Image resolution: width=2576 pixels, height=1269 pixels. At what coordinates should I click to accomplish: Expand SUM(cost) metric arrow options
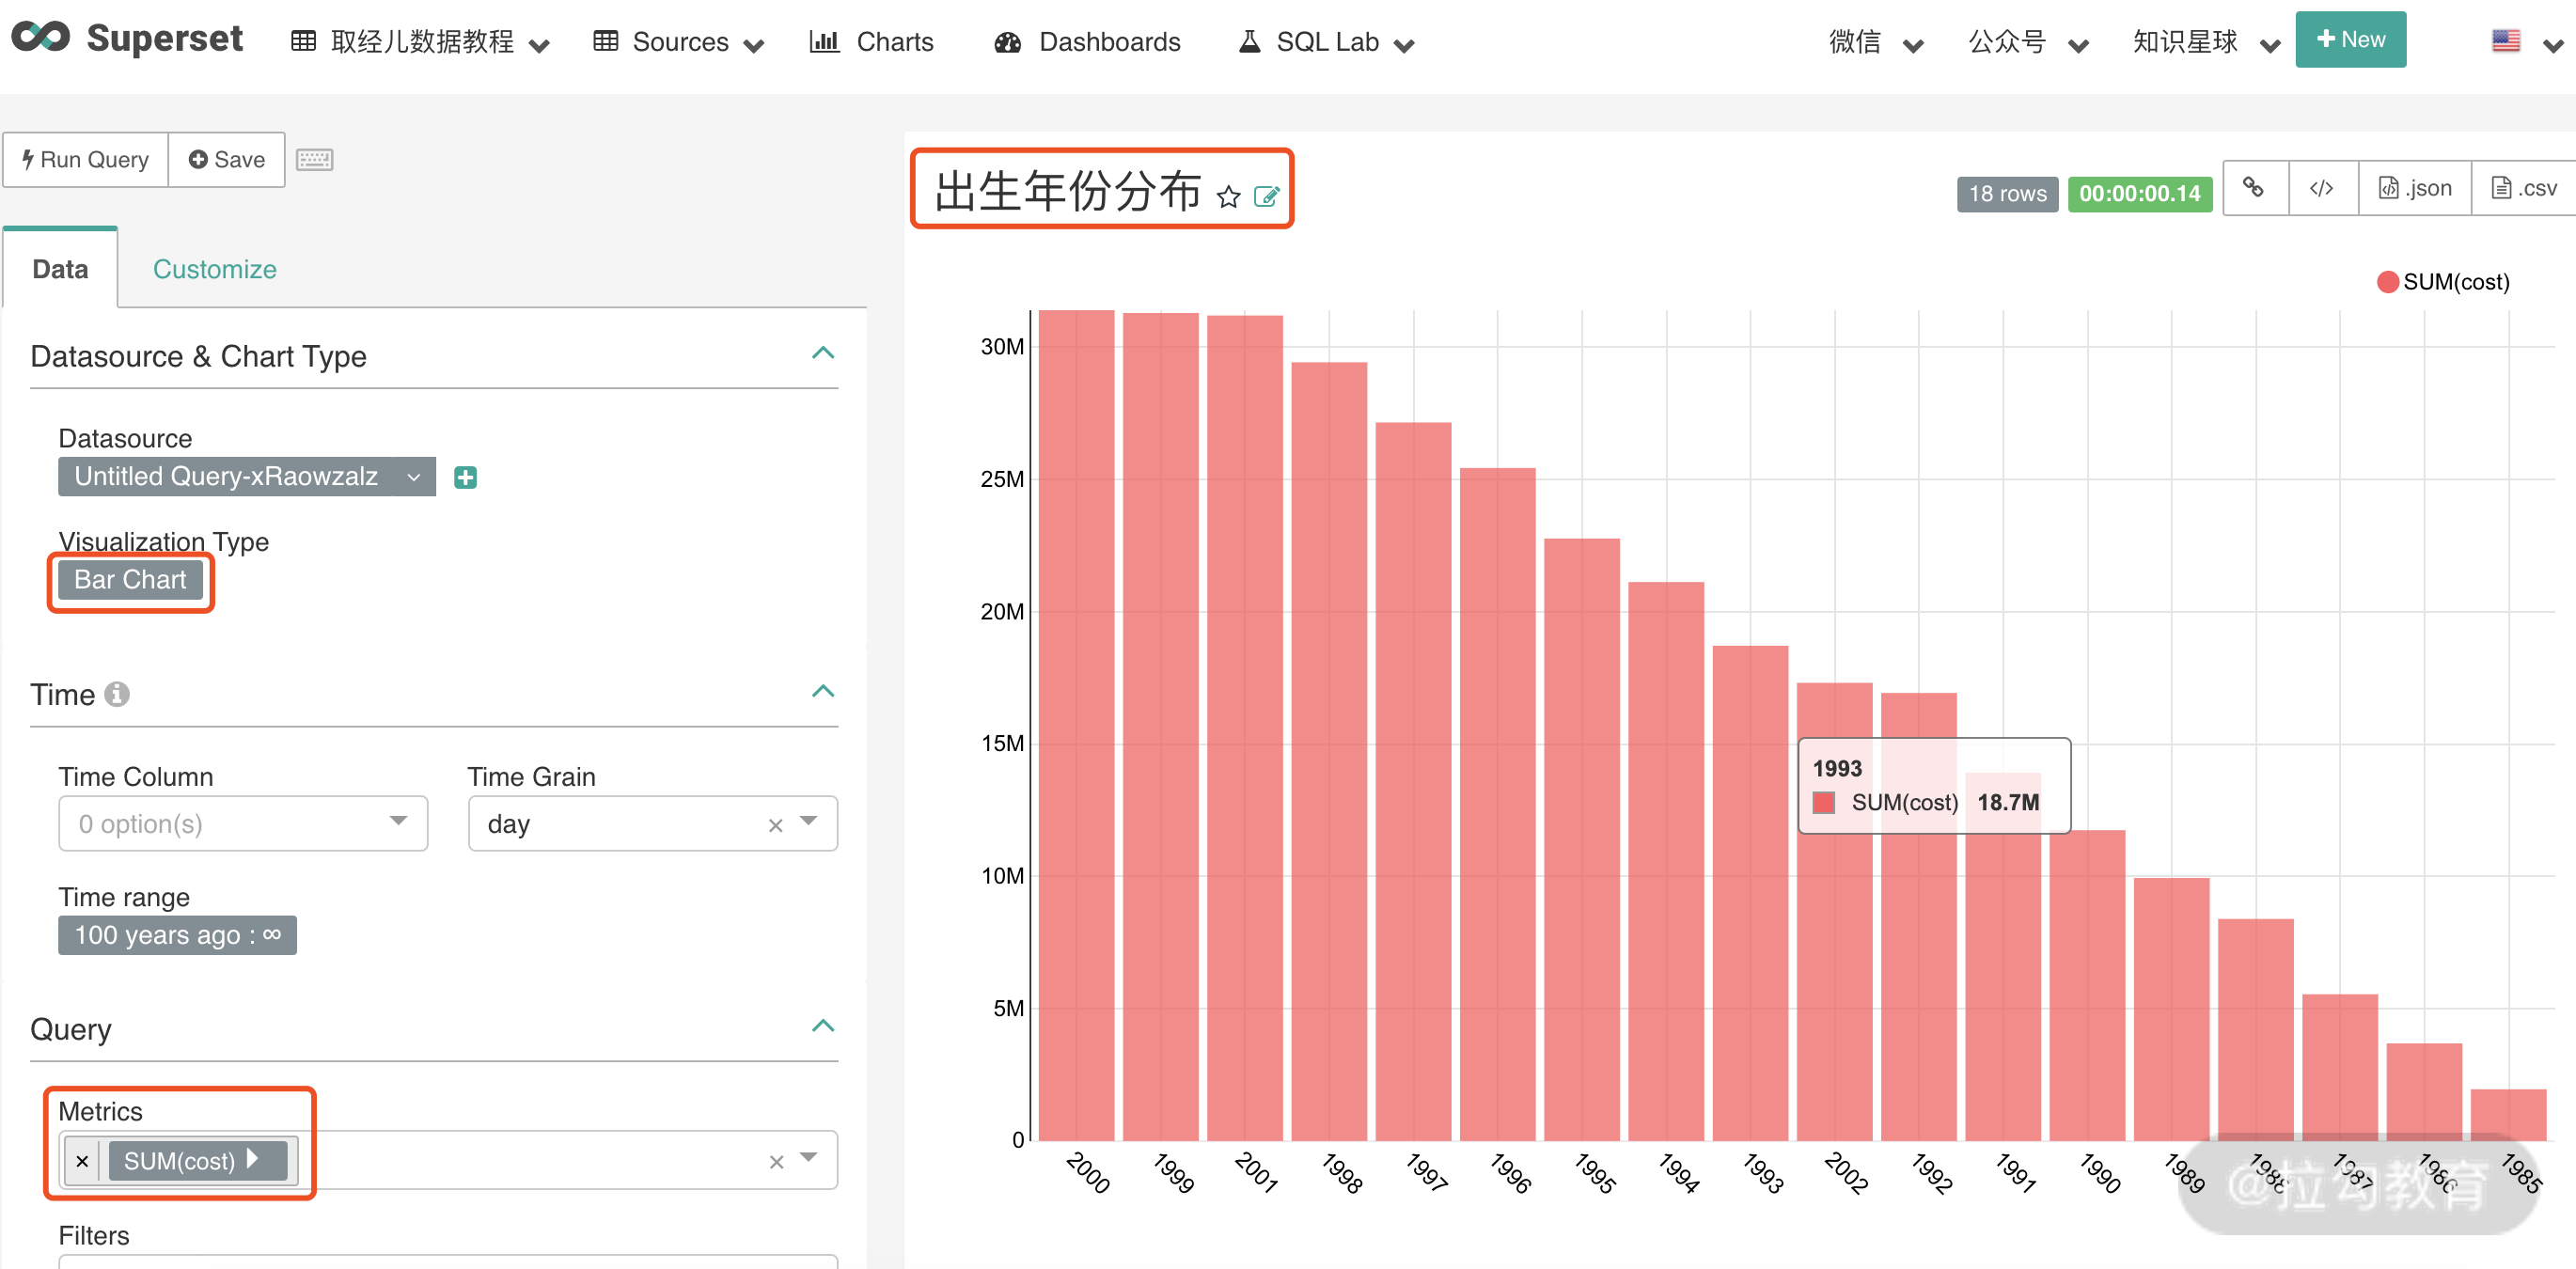click(253, 1159)
